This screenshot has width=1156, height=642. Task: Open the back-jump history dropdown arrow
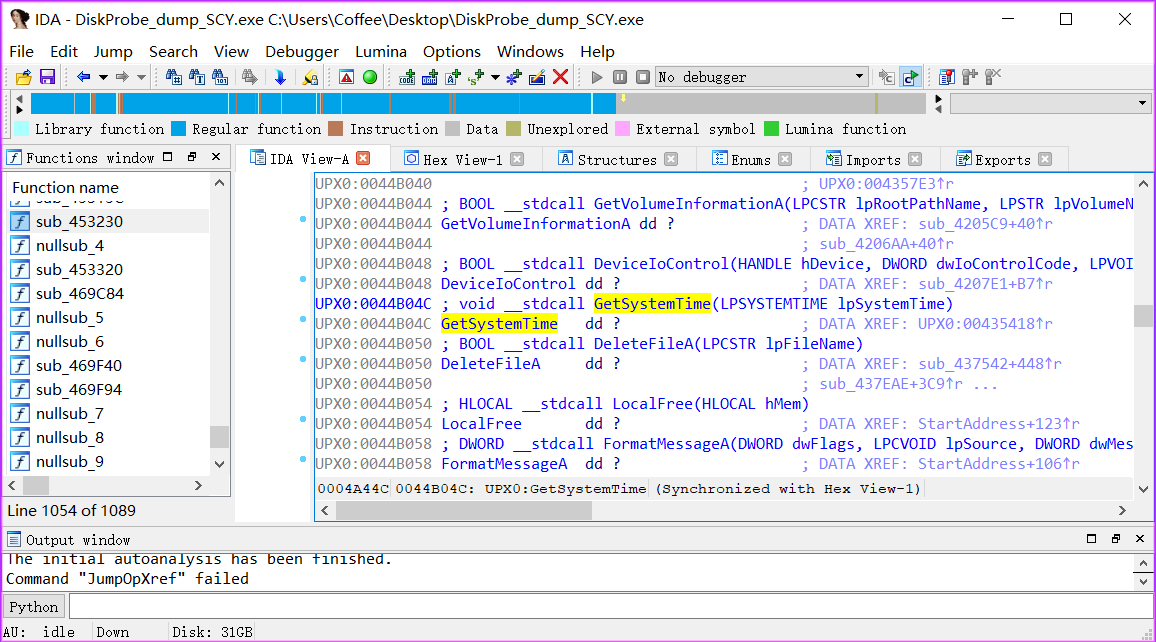pyautogui.click(x=103, y=77)
